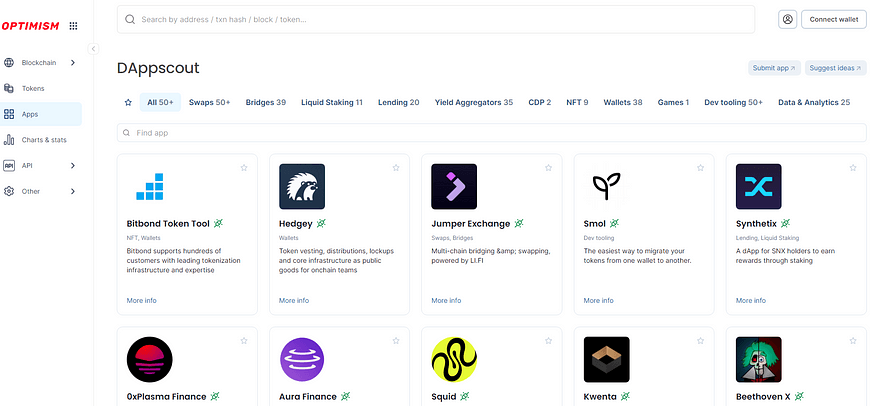Expand the Other menu chevron

[73, 191]
